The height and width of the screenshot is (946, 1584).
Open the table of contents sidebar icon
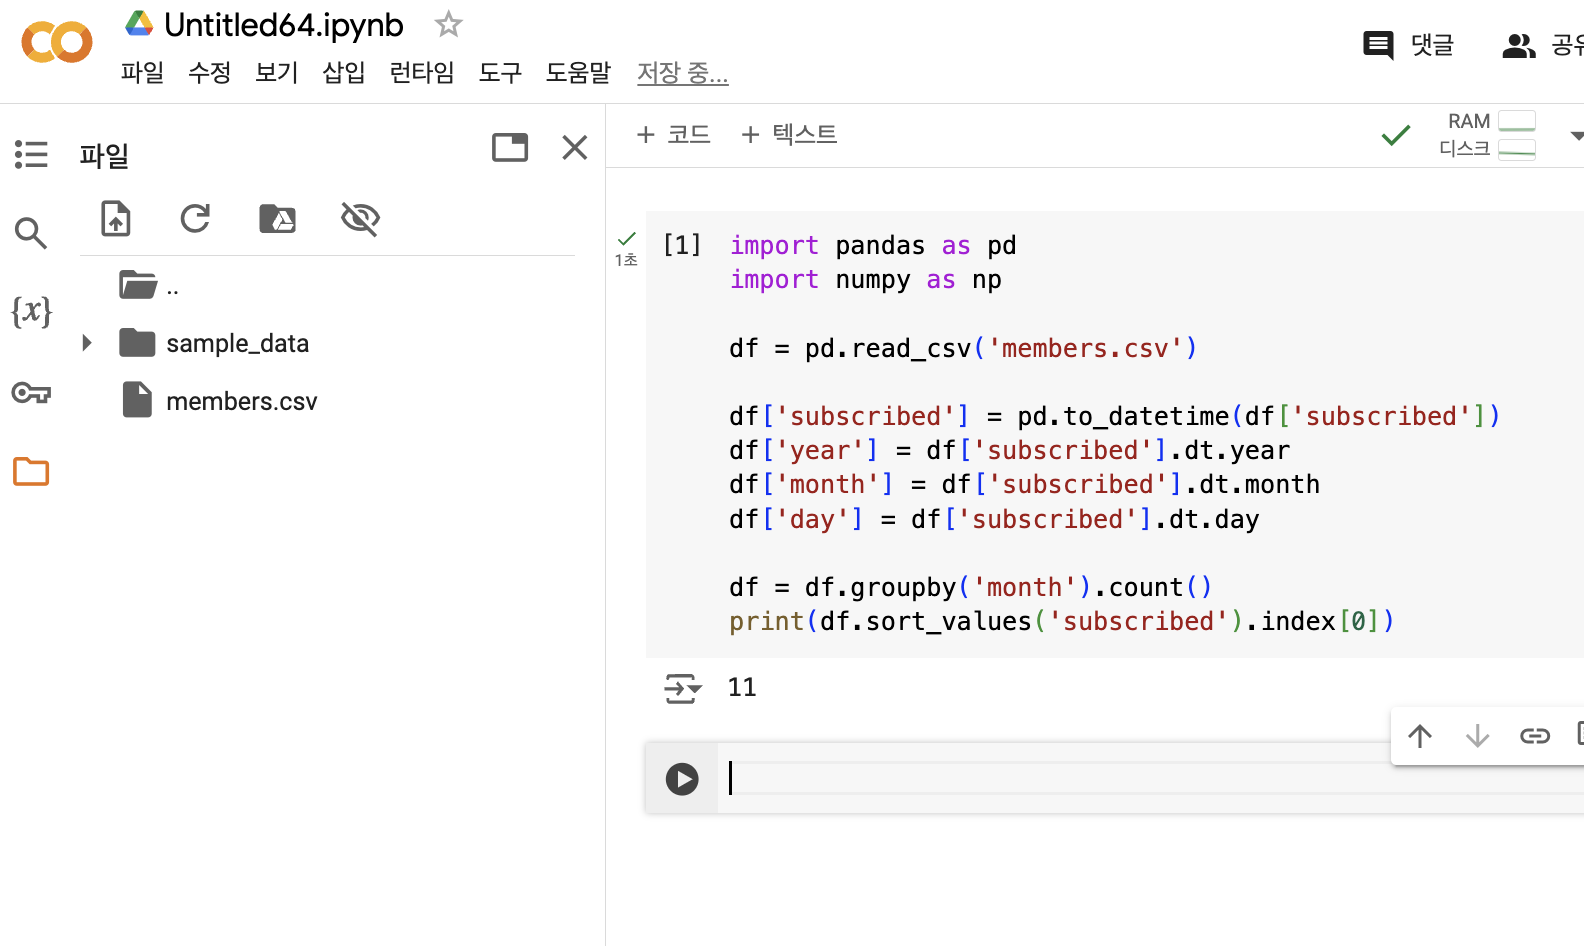click(x=31, y=154)
